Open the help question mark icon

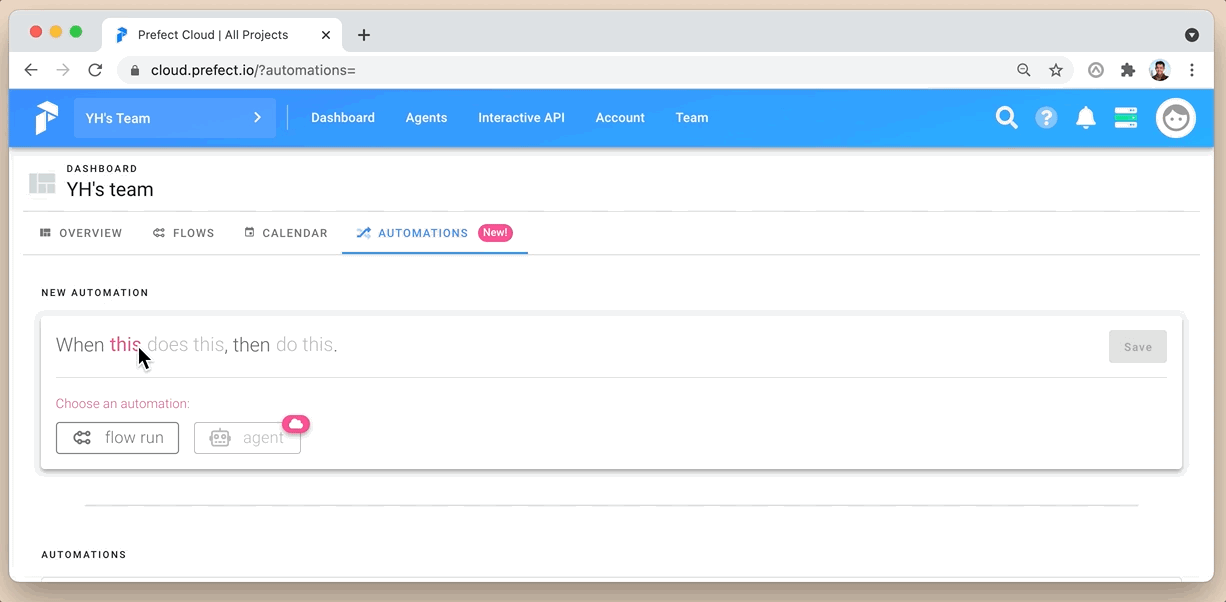pyautogui.click(x=1046, y=118)
